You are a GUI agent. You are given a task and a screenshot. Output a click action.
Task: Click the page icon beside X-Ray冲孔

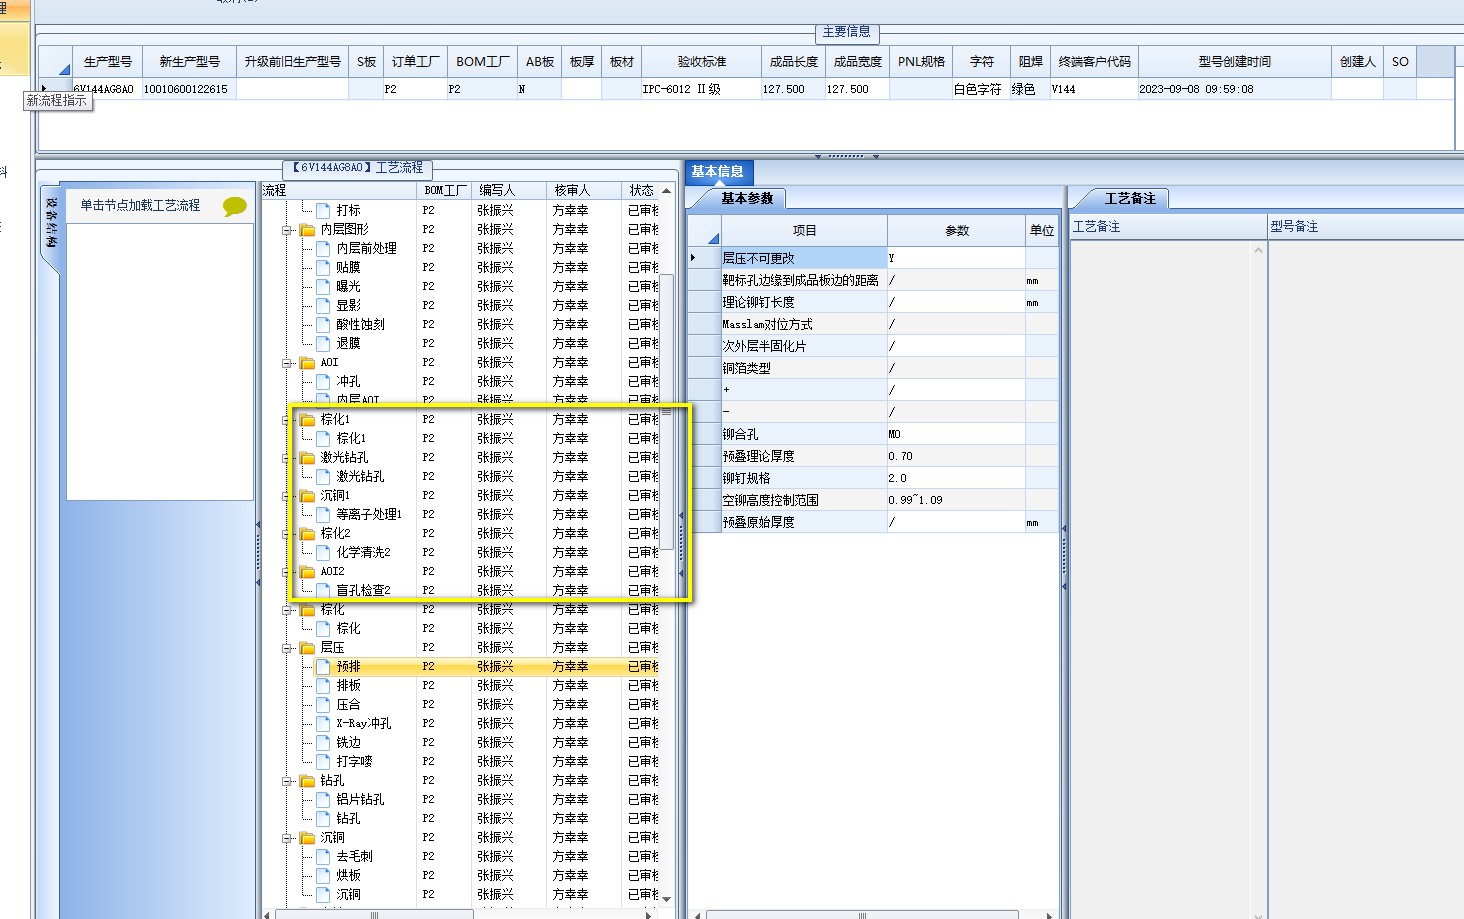[323, 723]
